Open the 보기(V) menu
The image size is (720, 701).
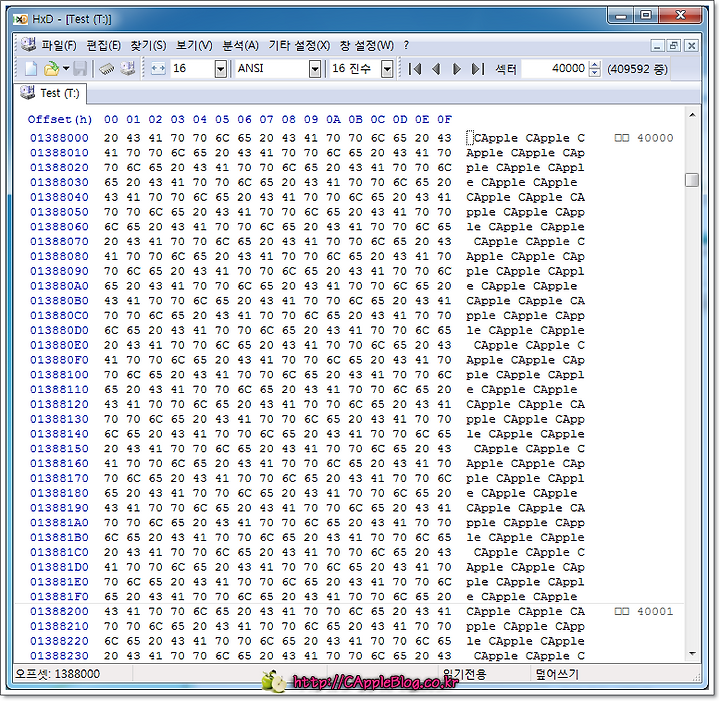194,45
